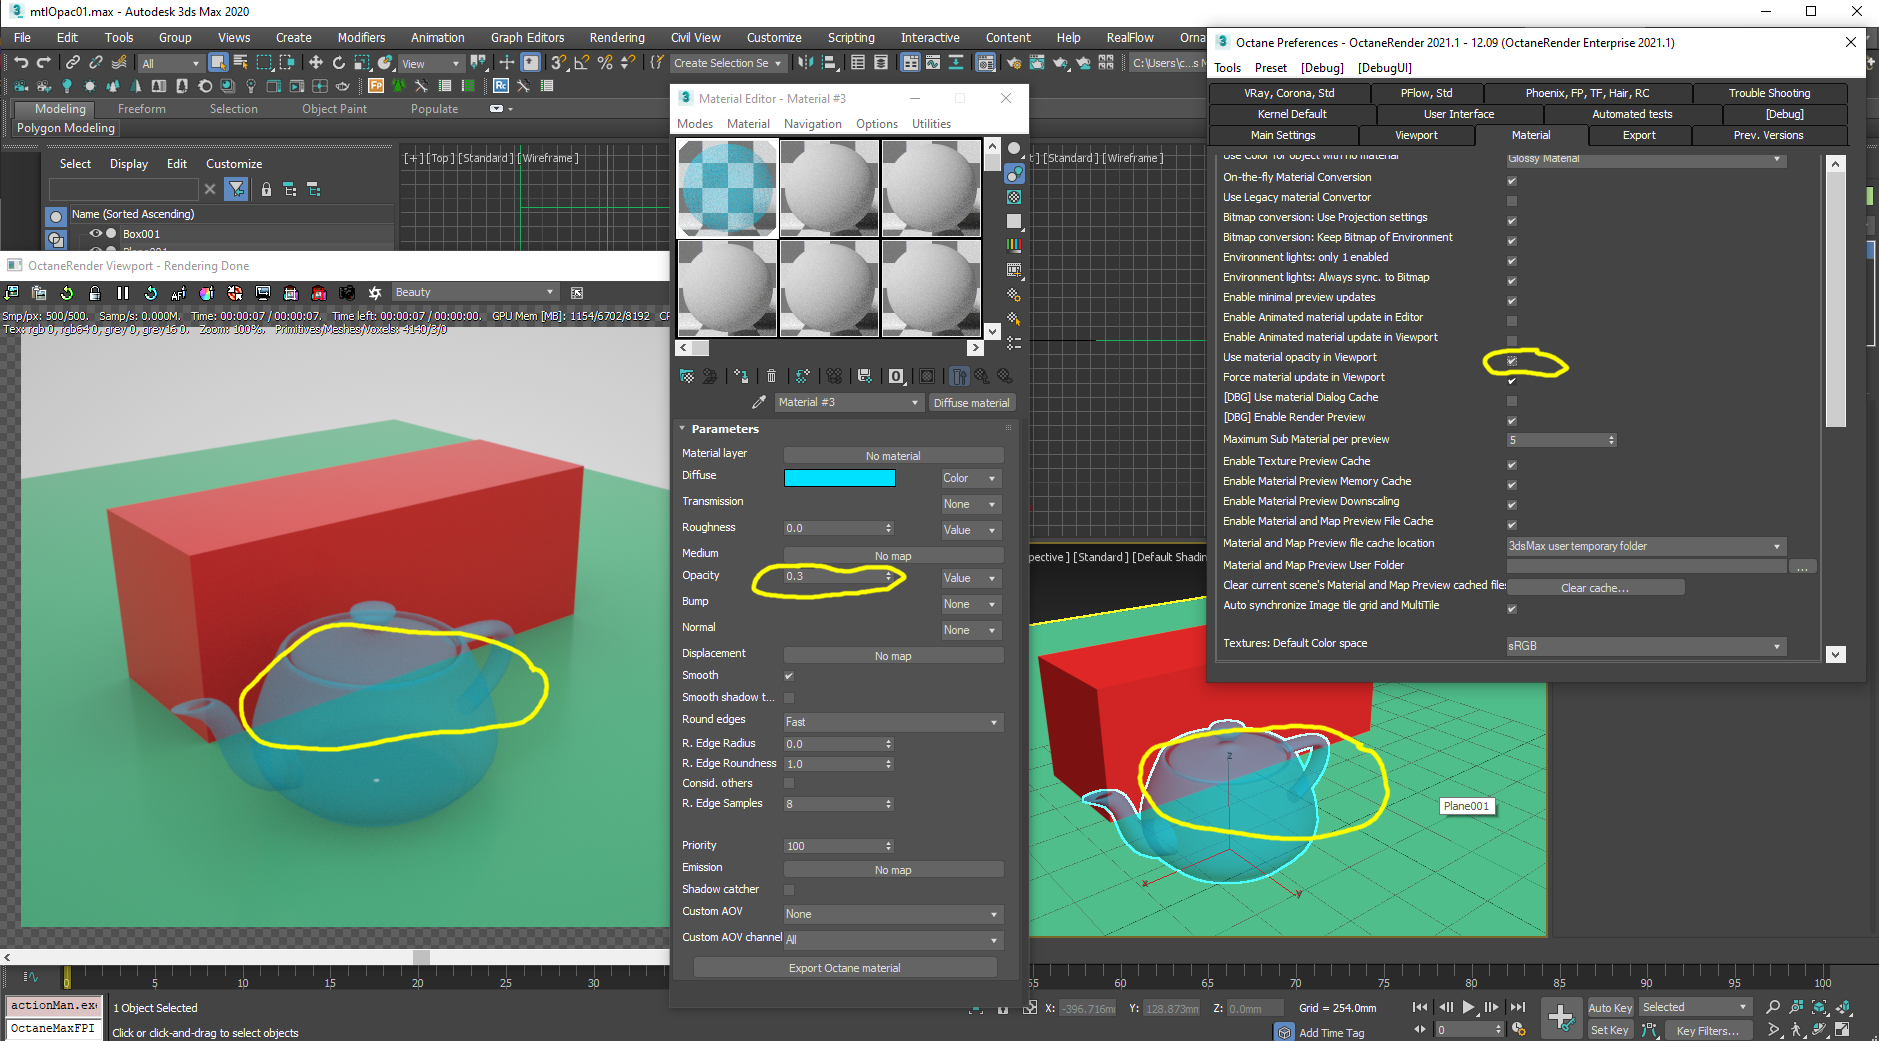This screenshot has width=1879, height=1041.
Task: Click the Diffuse material type button
Action: coord(971,403)
